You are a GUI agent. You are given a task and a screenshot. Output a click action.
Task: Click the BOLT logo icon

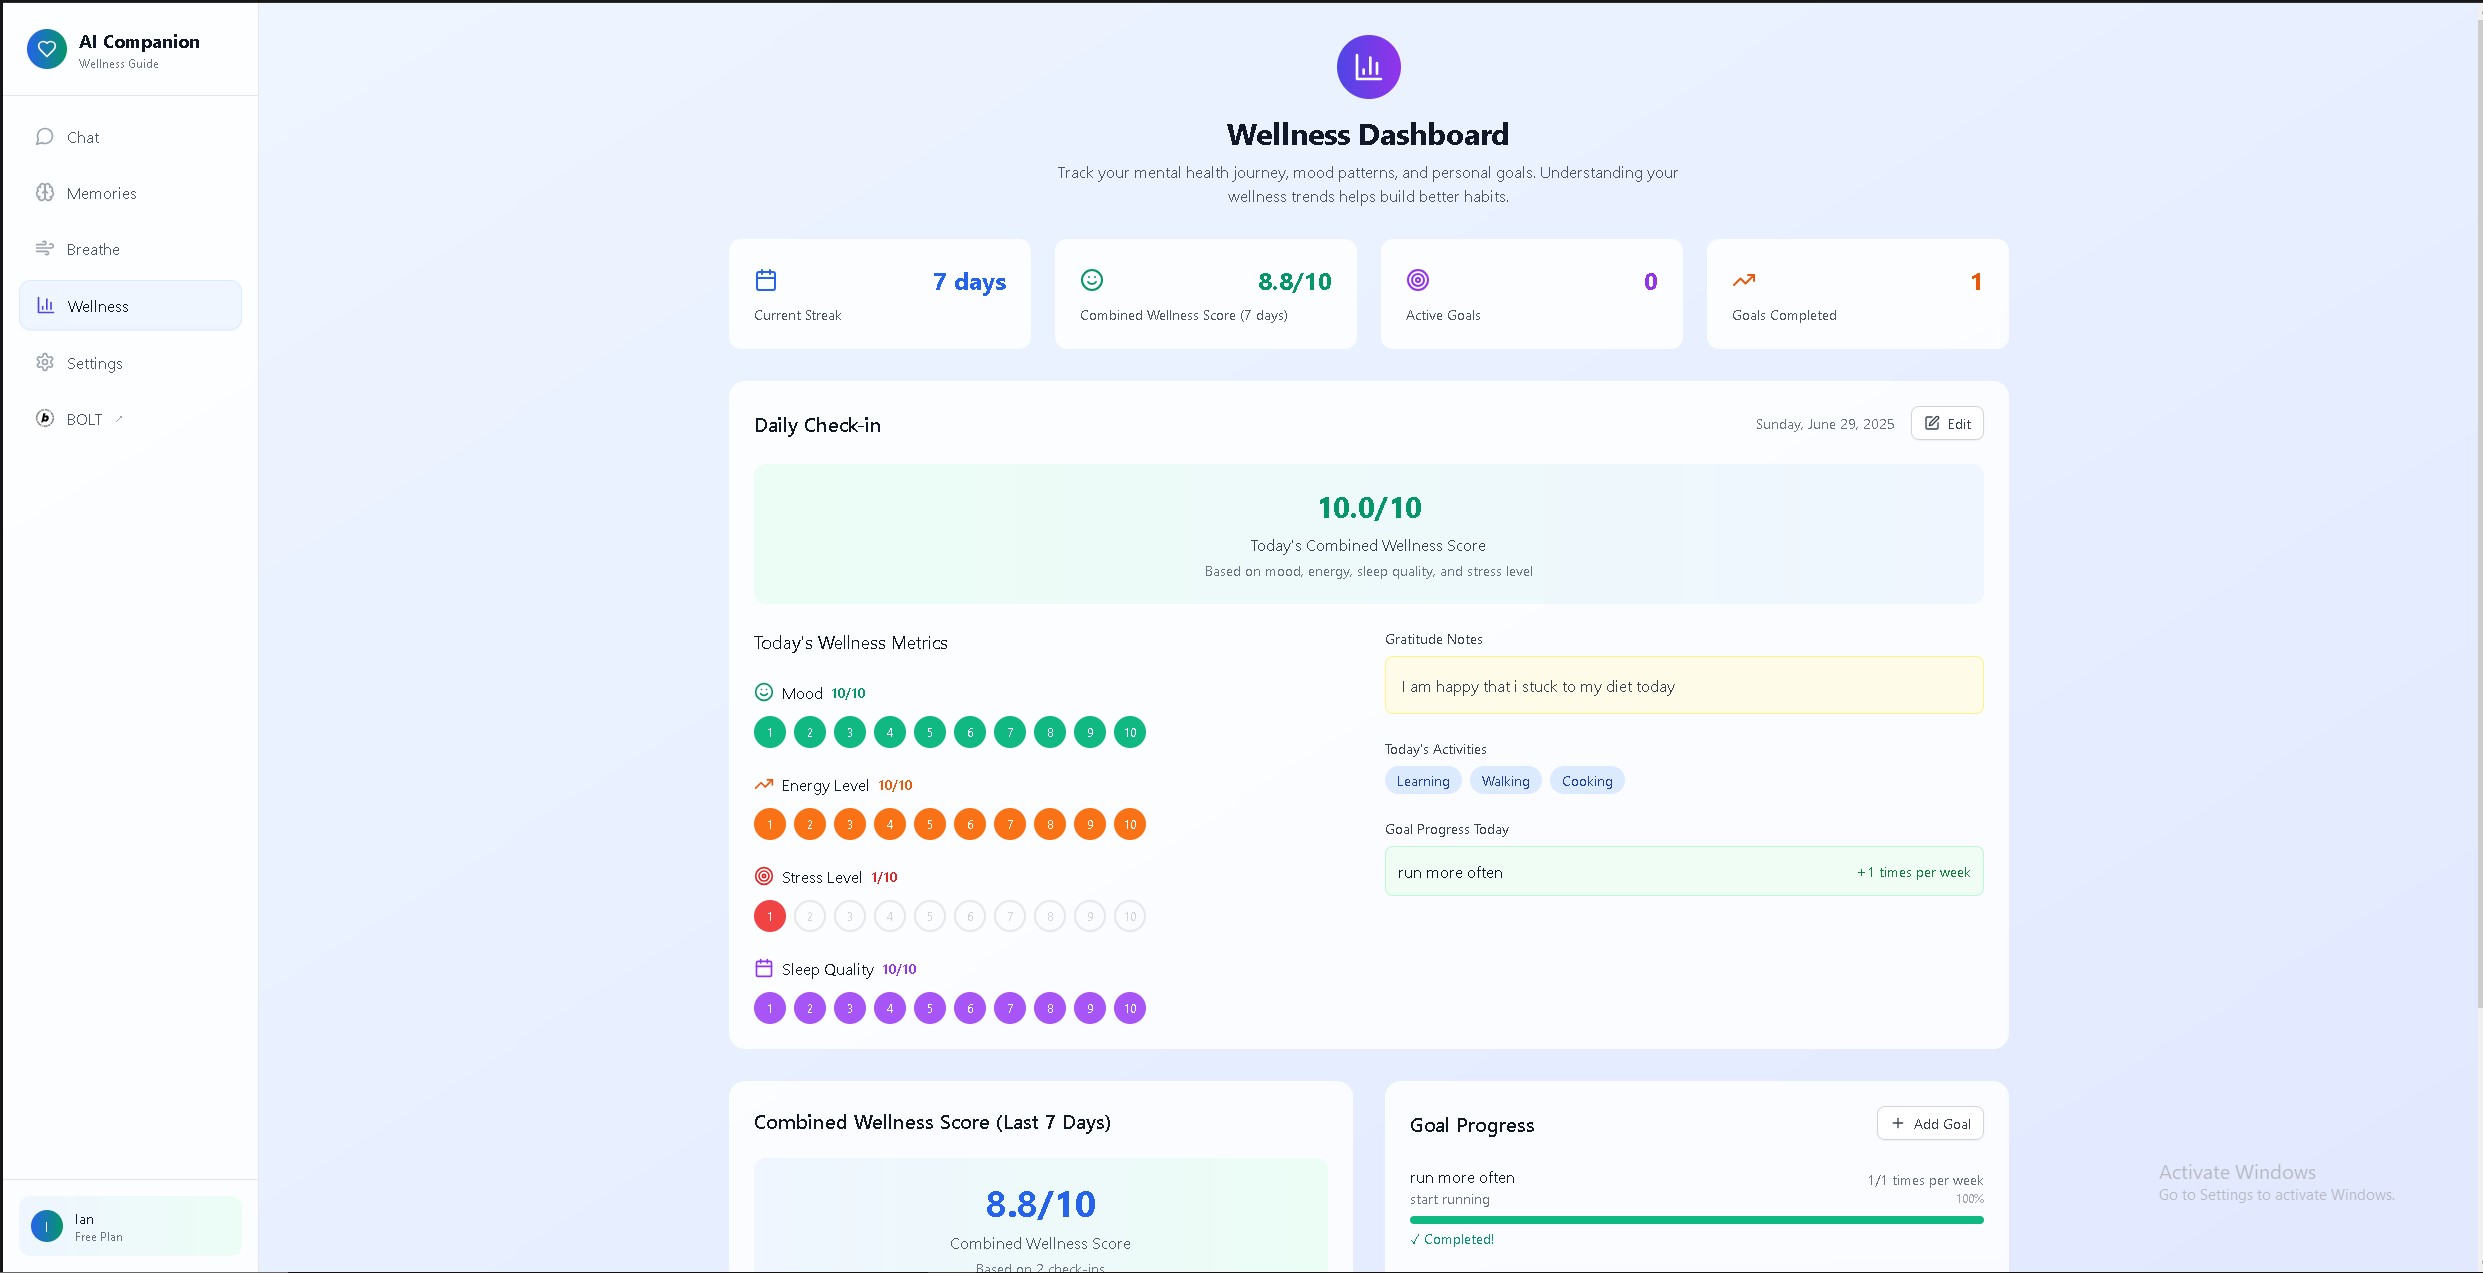click(45, 419)
